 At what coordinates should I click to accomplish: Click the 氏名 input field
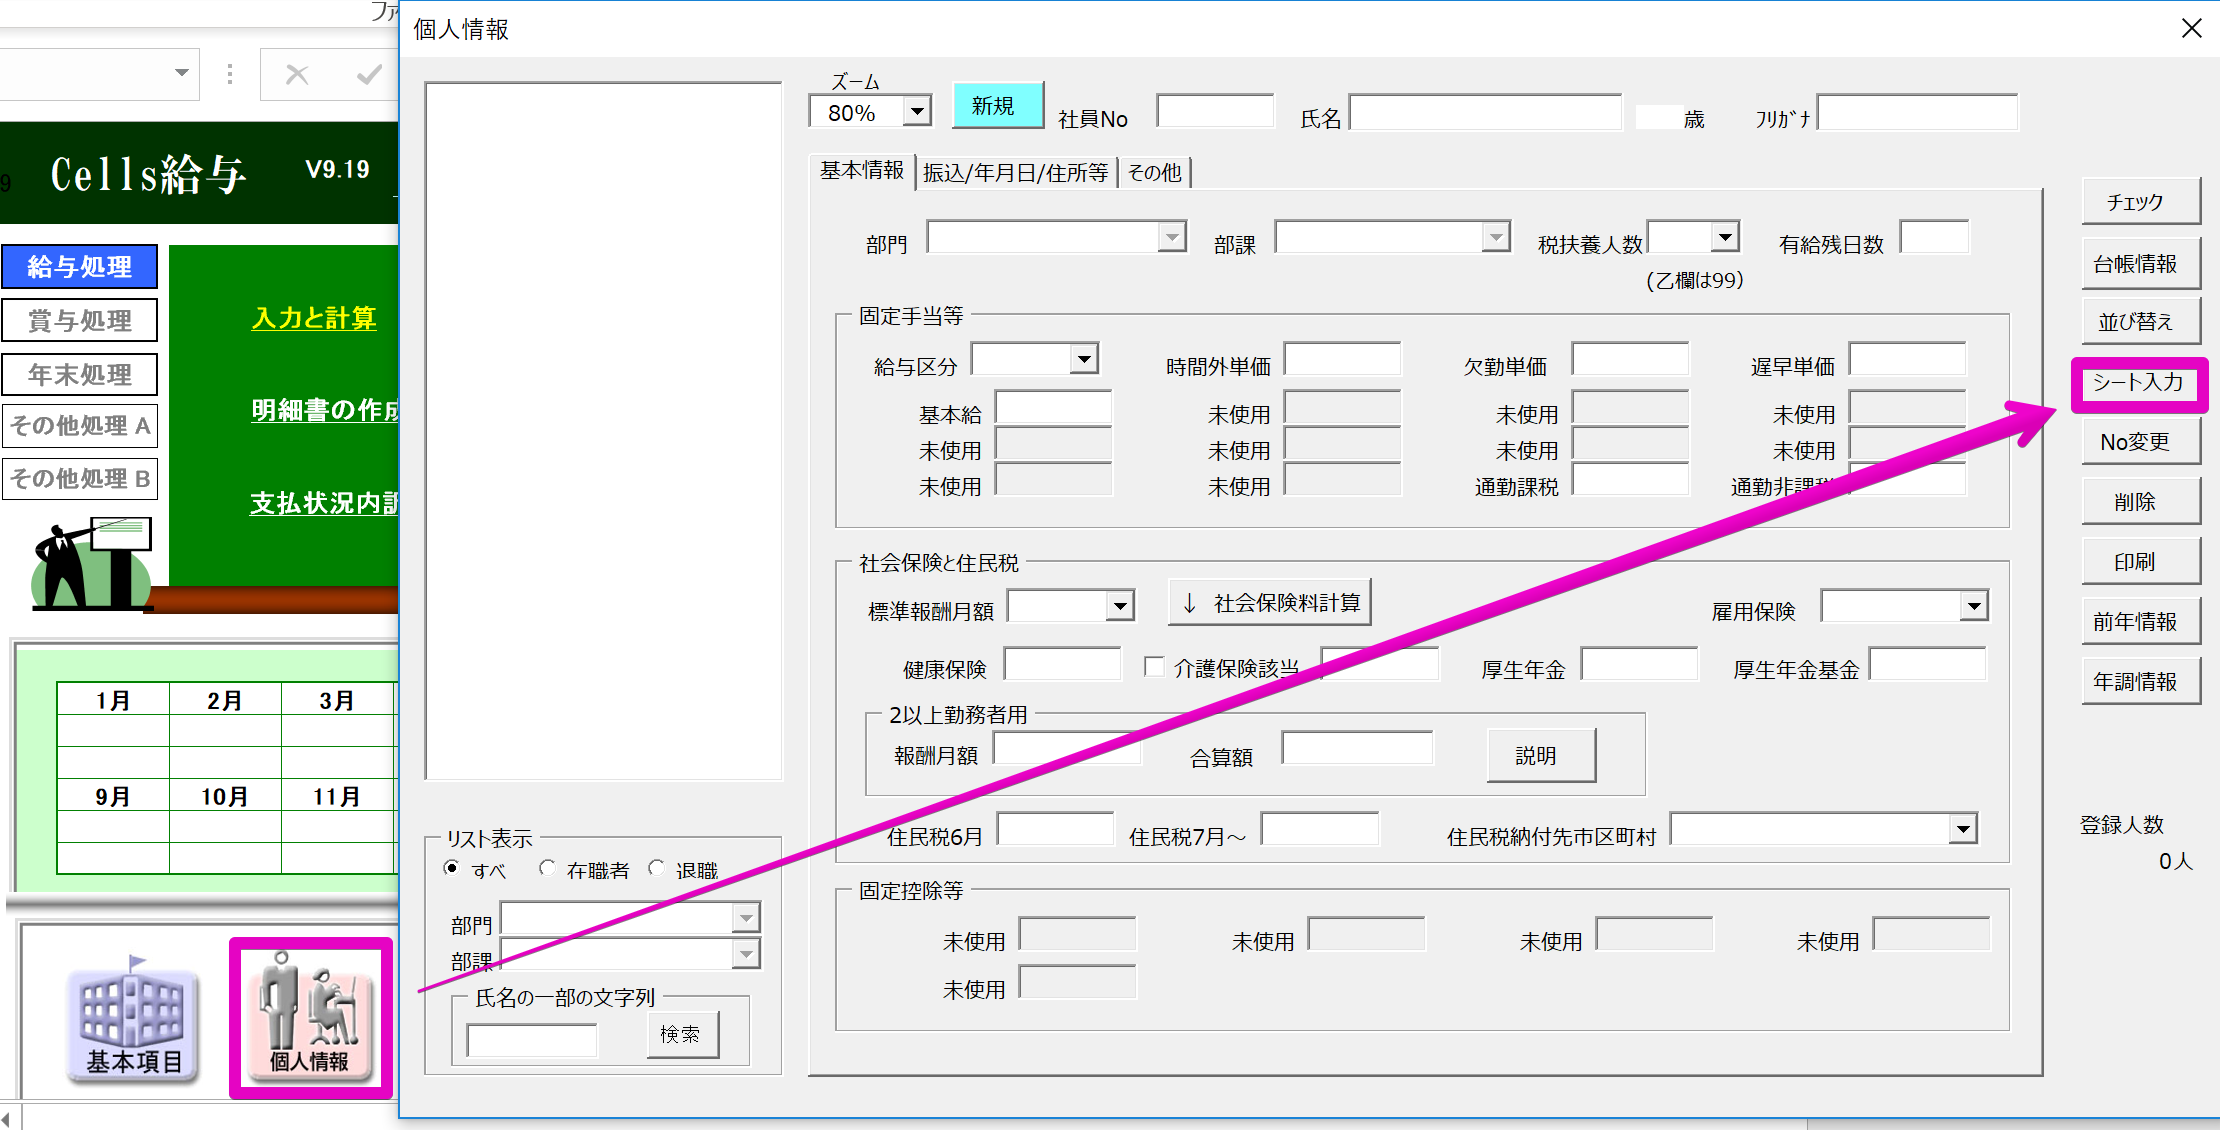click(1485, 111)
